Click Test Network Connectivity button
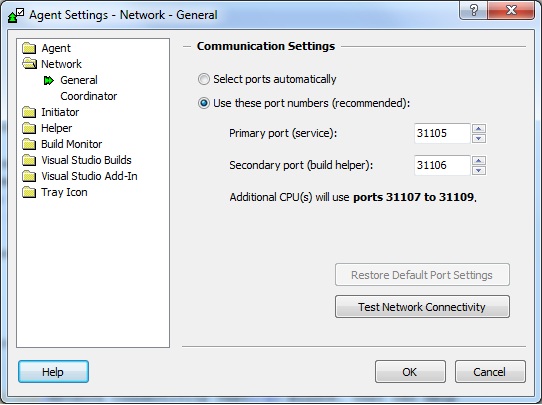The height and width of the screenshot is (405, 542). click(422, 307)
